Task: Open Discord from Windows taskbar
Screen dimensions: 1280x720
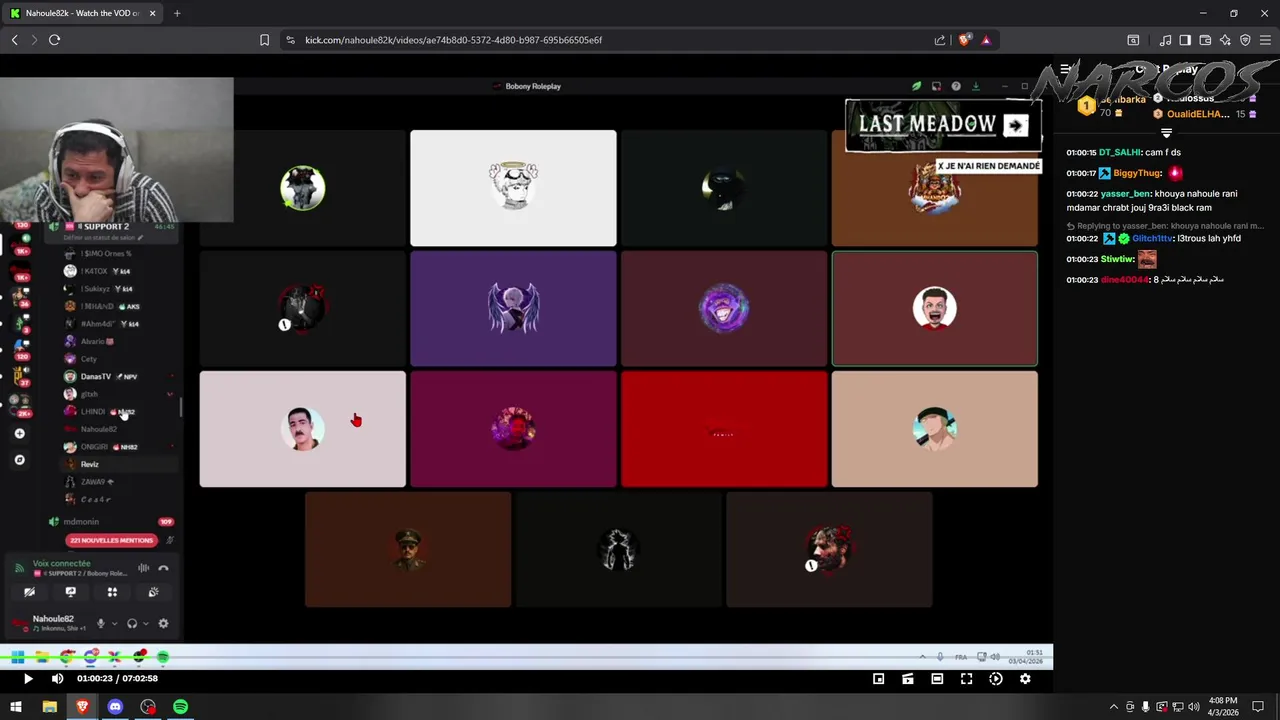Action: [x=115, y=707]
